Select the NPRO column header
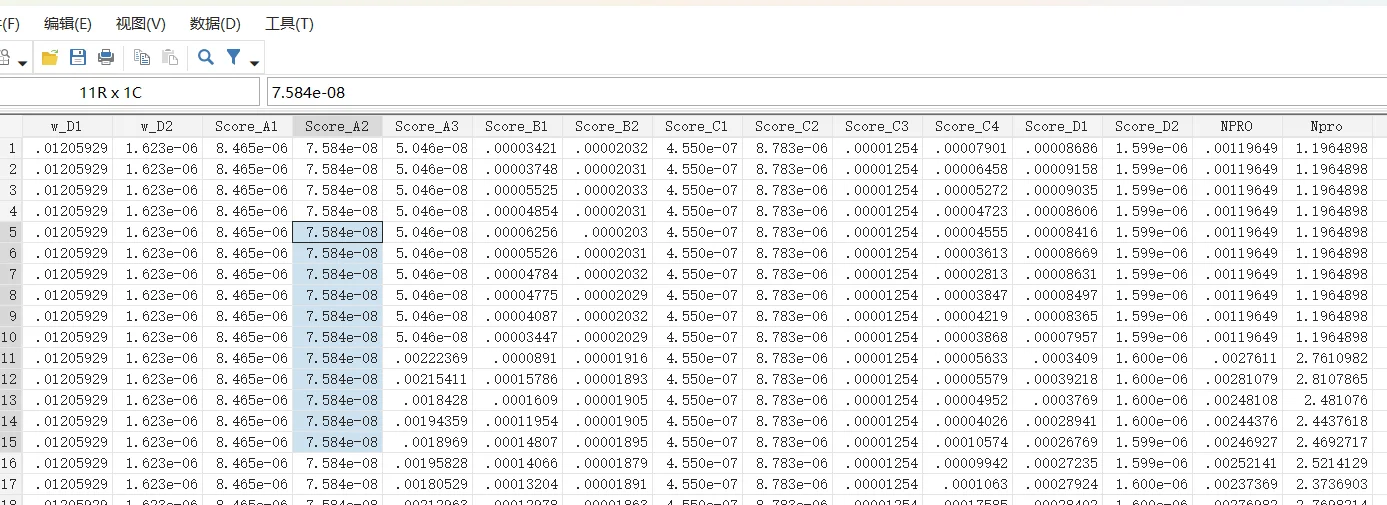Viewport: 1387px width, 505px height. click(1237, 126)
